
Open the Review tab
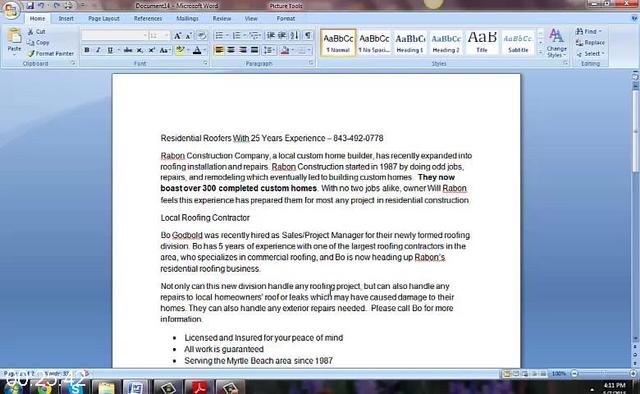(222, 18)
